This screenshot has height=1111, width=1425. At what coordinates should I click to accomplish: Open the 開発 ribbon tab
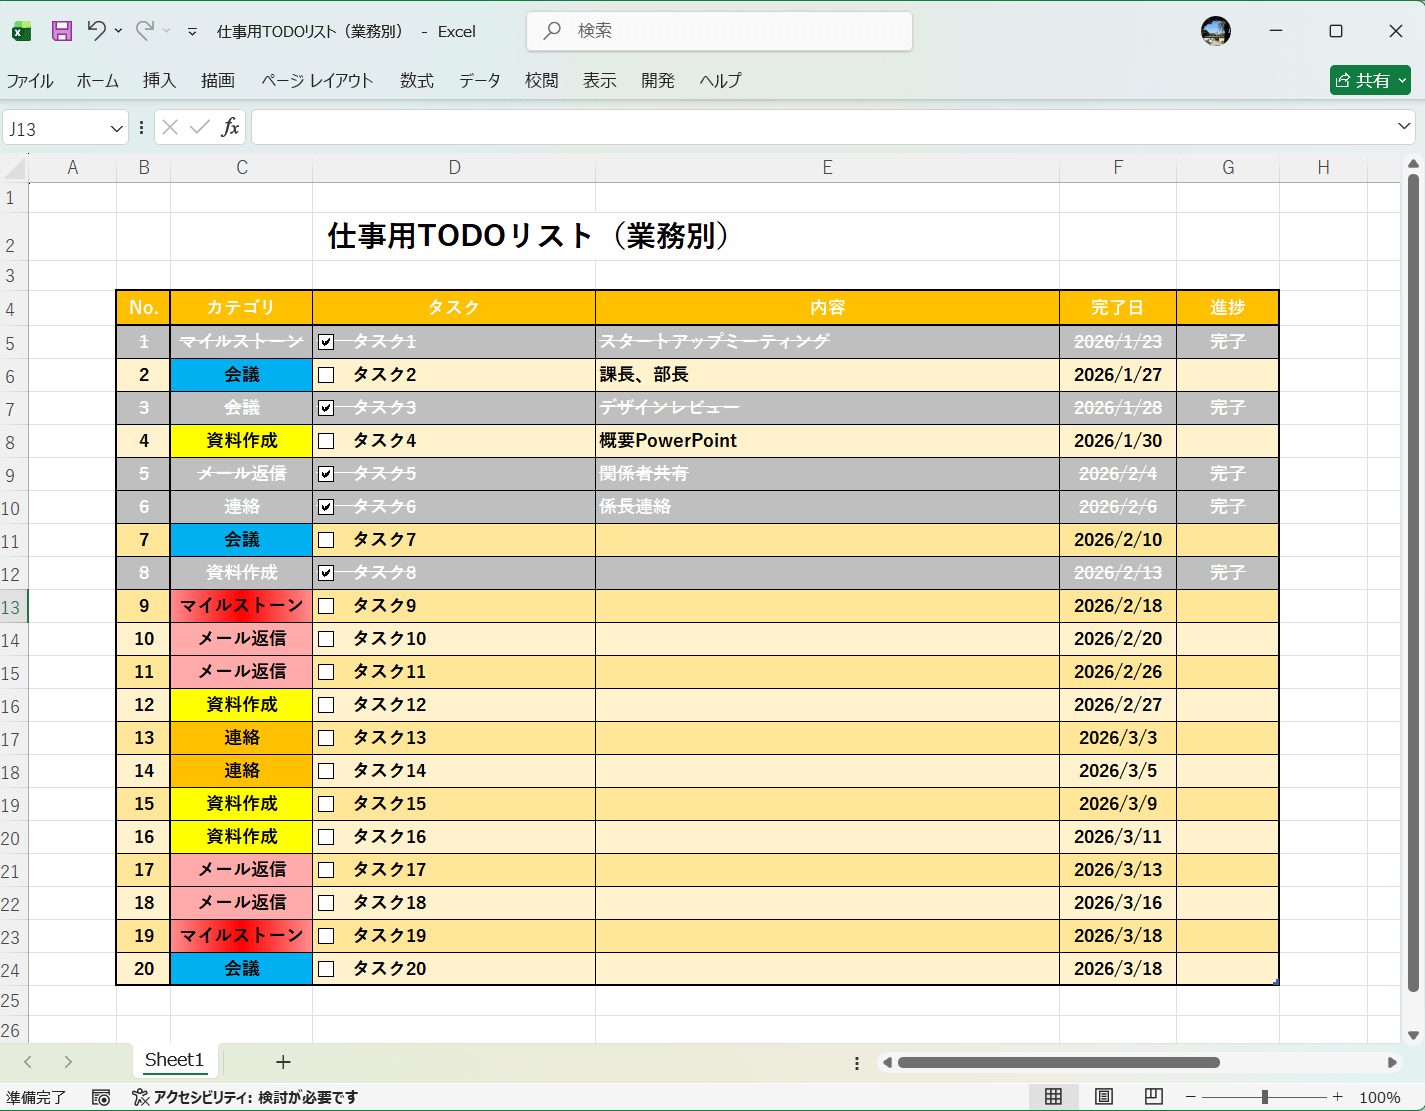[658, 81]
